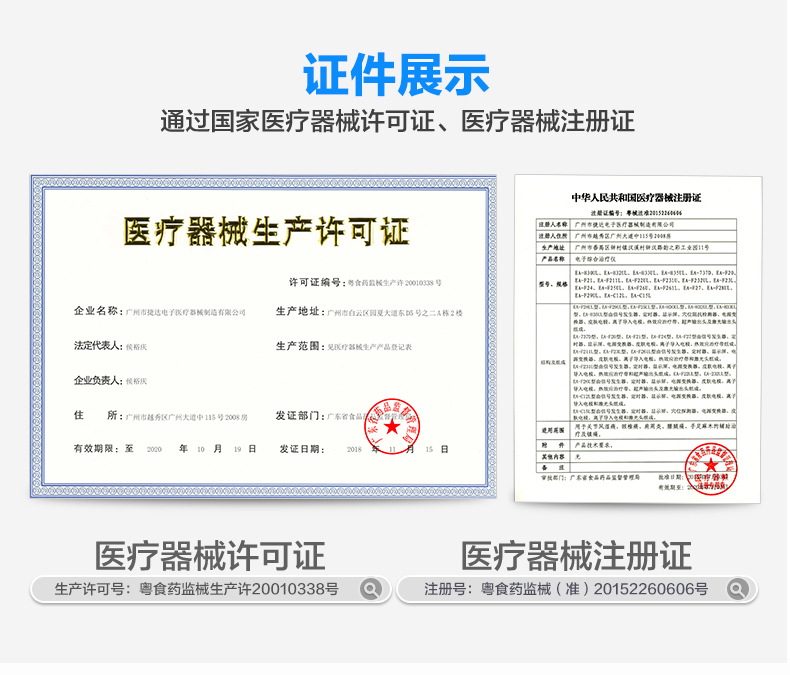Click the magnifier icon beside 注册号
This screenshot has height=675, width=790.
(738, 589)
